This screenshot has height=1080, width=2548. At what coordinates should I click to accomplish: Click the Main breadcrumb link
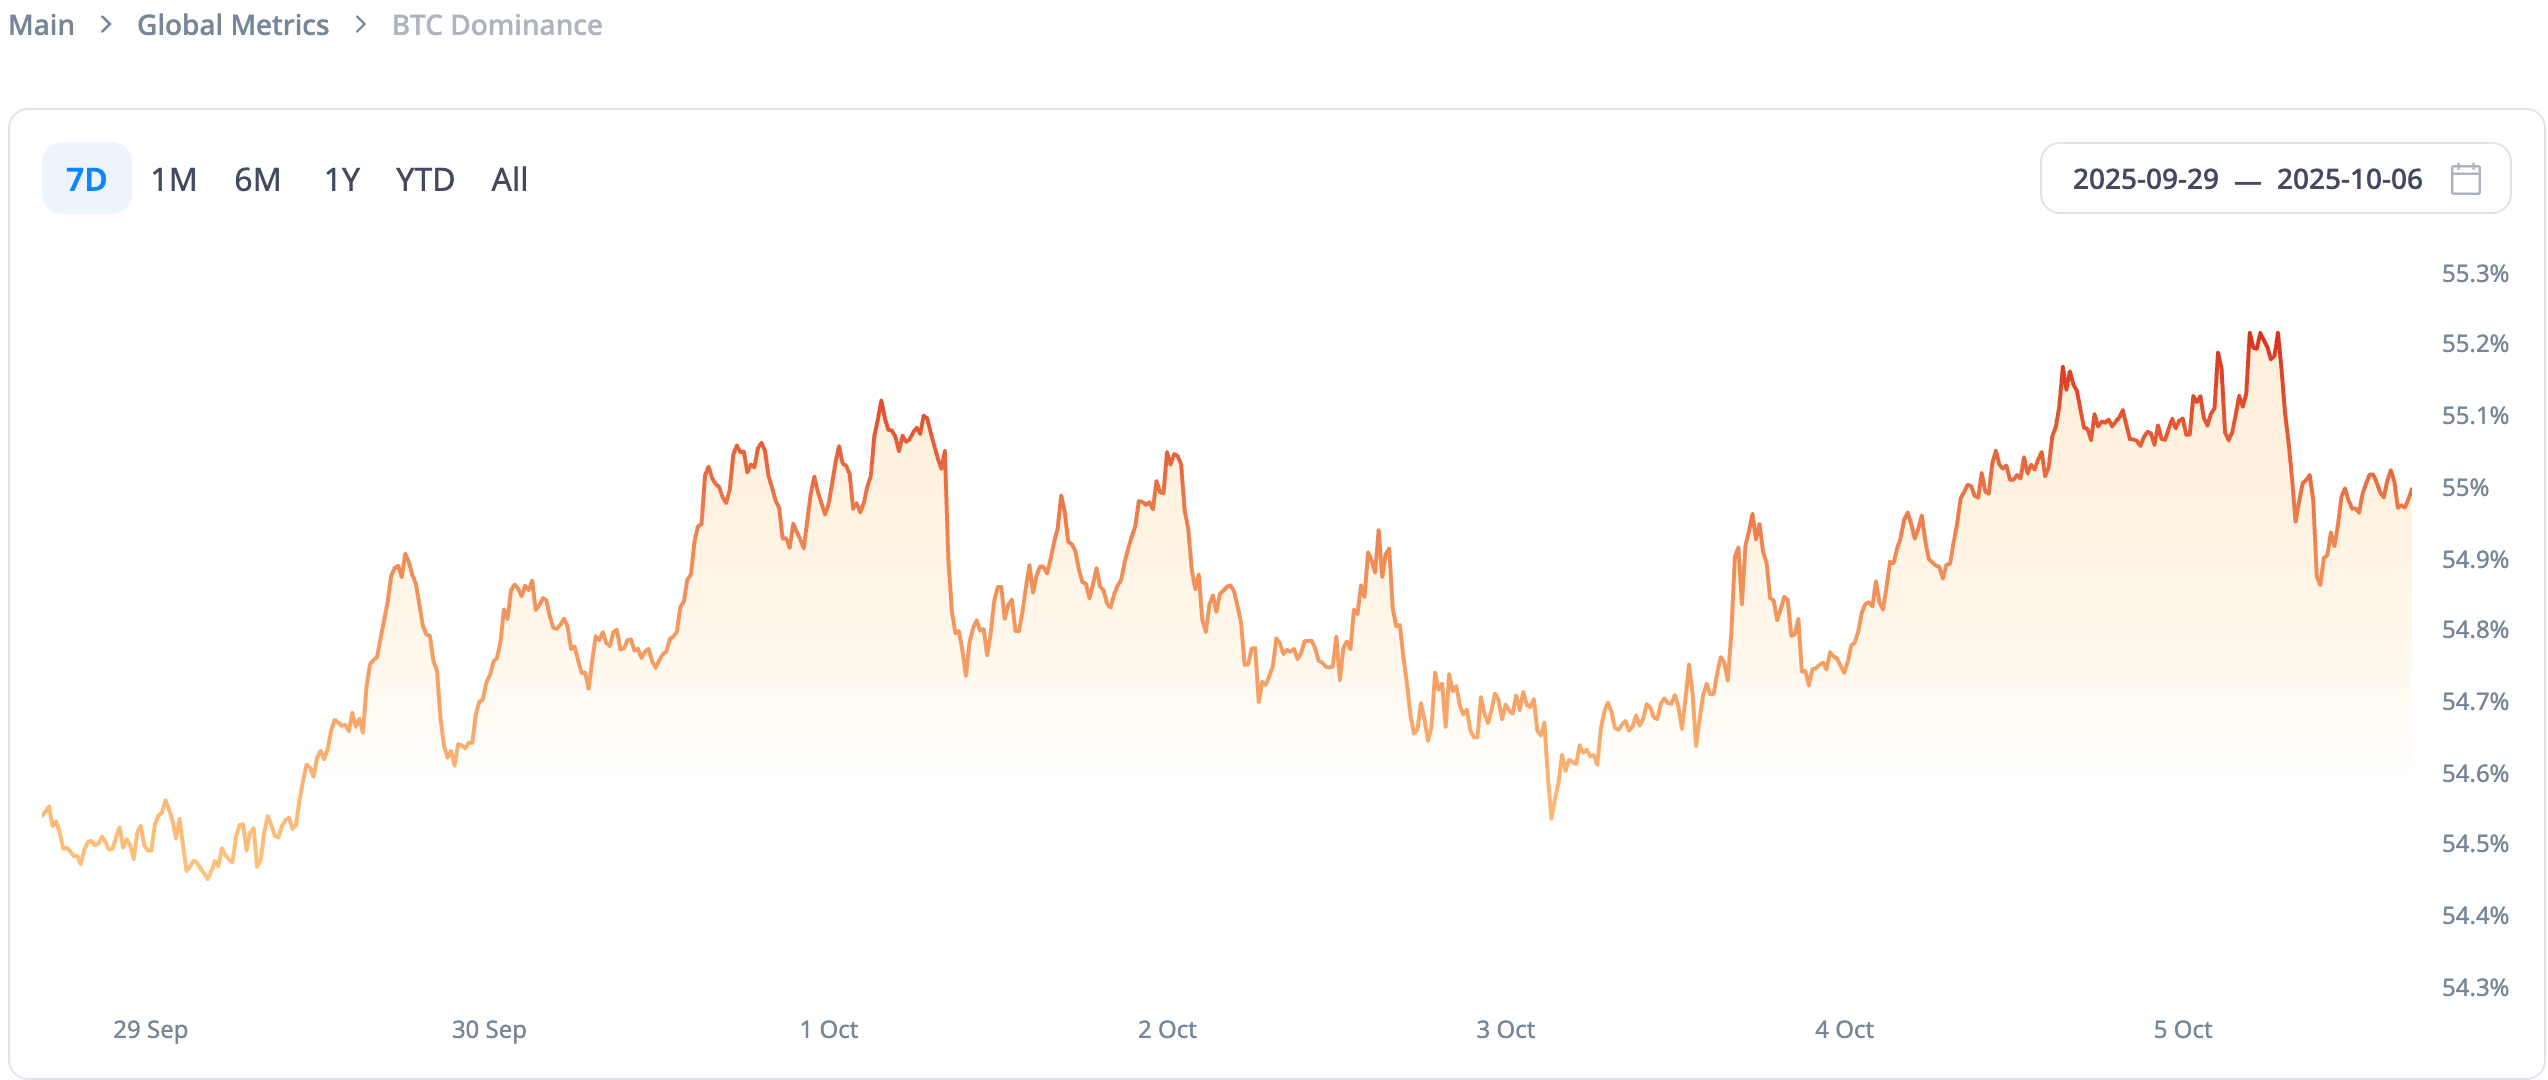pyautogui.click(x=42, y=25)
